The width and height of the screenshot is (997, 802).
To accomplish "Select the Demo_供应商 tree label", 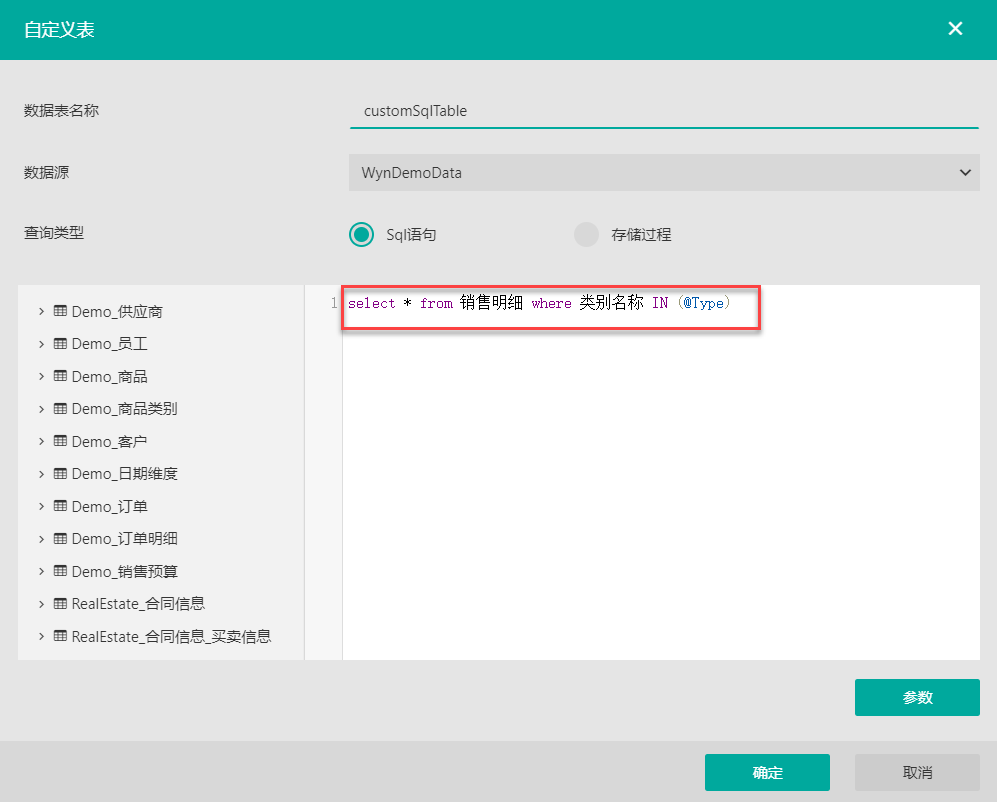I will tap(117, 312).
